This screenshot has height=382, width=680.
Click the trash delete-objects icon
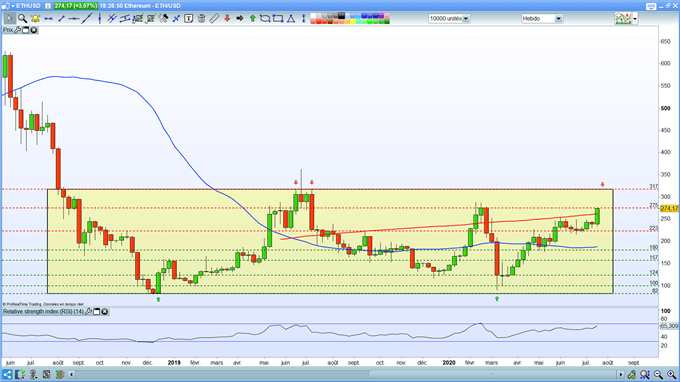(201, 18)
